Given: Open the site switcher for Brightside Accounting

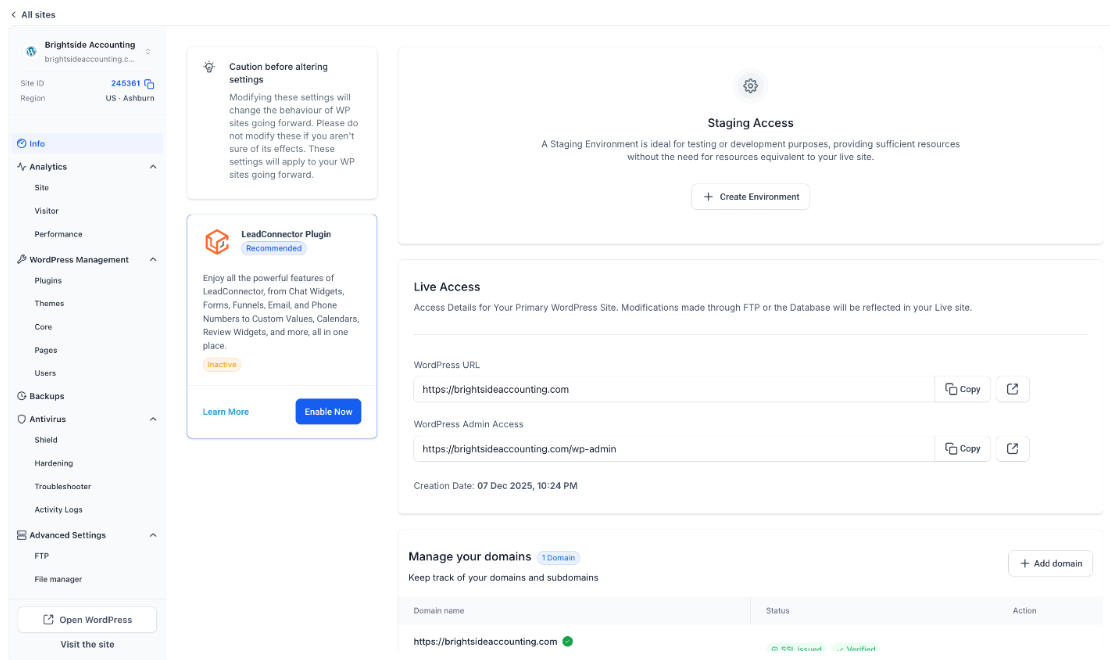Looking at the screenshot, I should (x=148, y=51).
